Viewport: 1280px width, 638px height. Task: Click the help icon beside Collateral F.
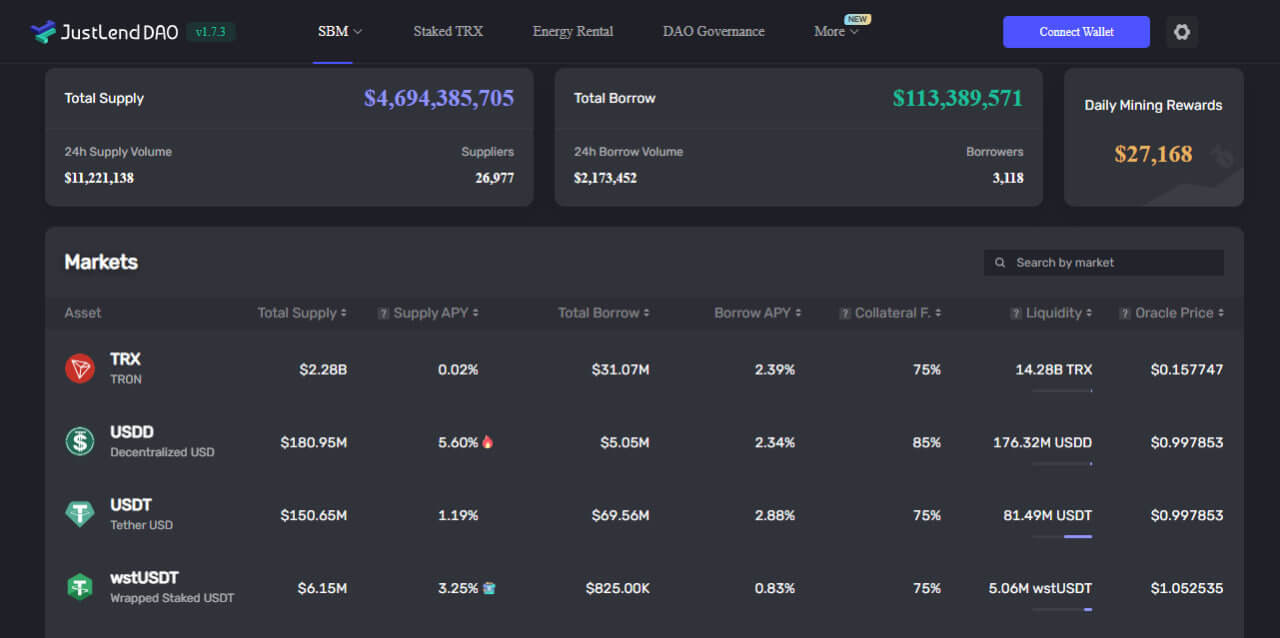[x=845, y=313]
